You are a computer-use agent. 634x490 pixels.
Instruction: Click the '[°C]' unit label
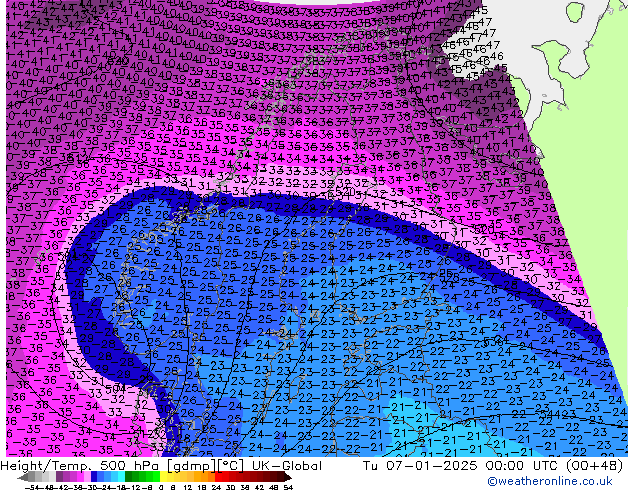[x=230, y=466]
